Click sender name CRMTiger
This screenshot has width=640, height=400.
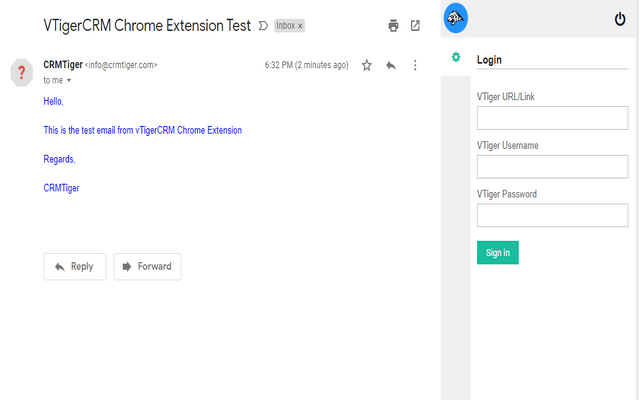point(63,64)
